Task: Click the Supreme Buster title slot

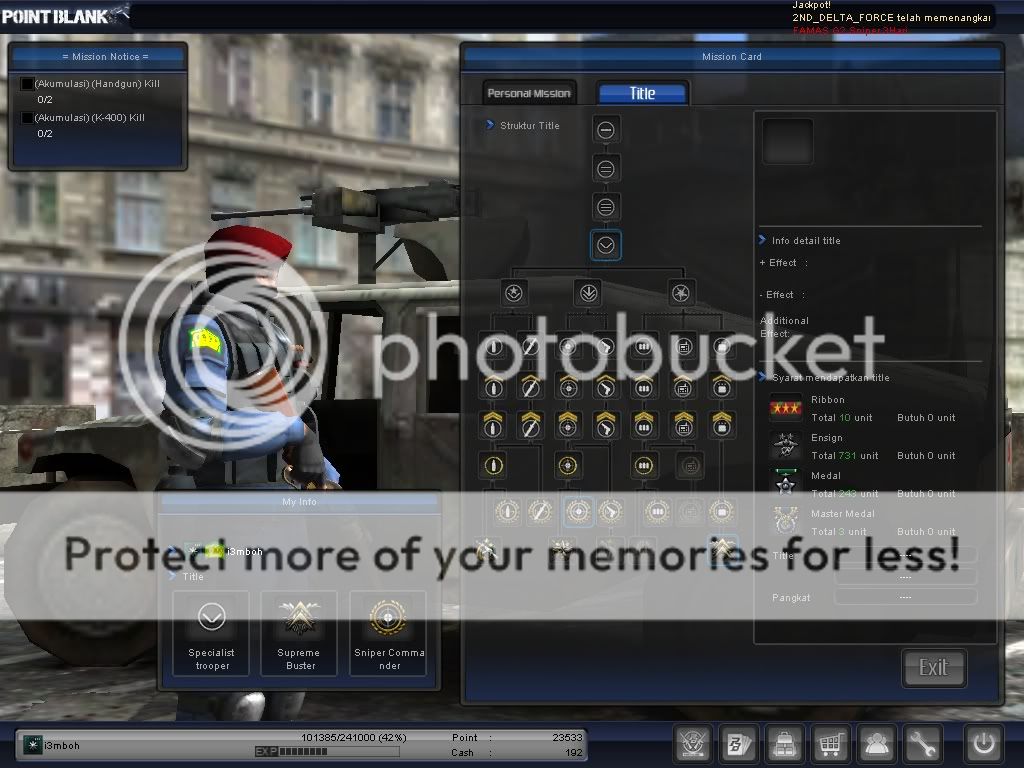Action: tap(299, 633)
